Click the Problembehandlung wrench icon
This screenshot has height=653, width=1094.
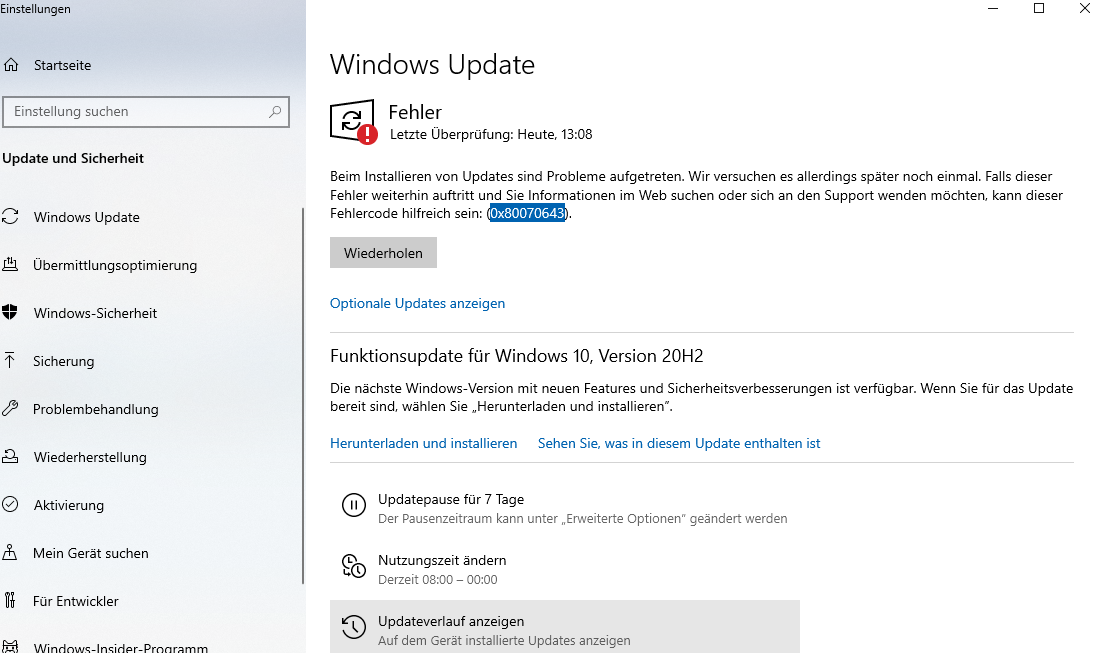10,409
